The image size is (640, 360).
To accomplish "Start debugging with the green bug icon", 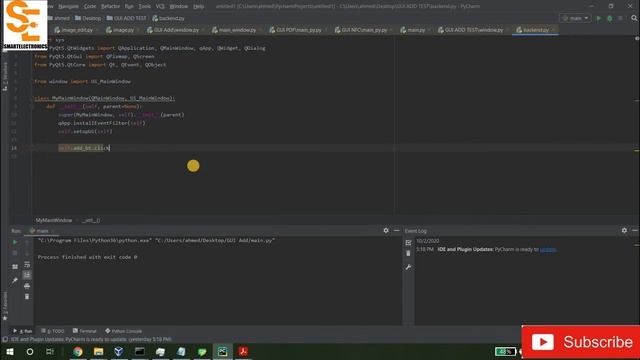I will tap(610, 18).
